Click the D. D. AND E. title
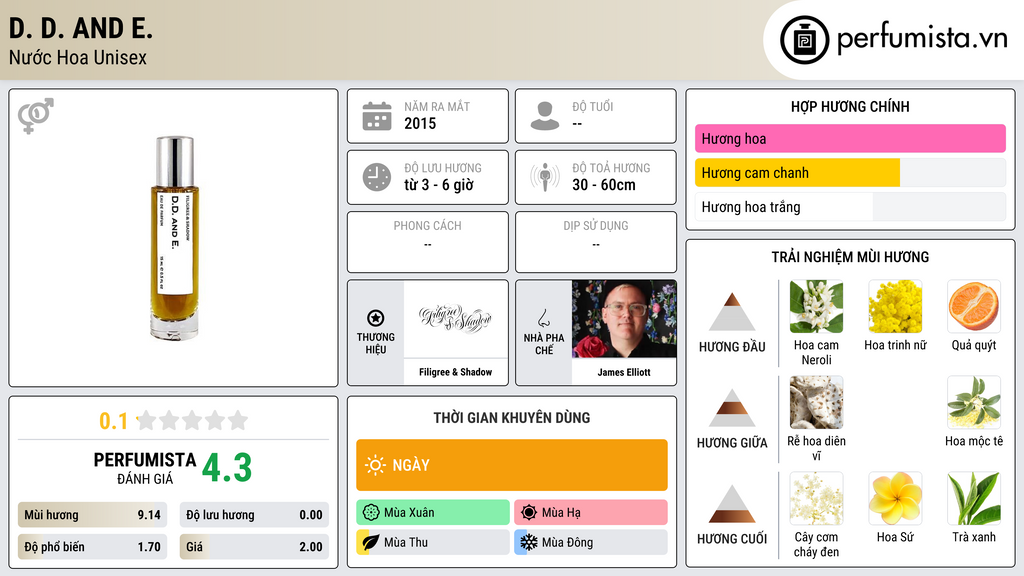 coord(81,28)
